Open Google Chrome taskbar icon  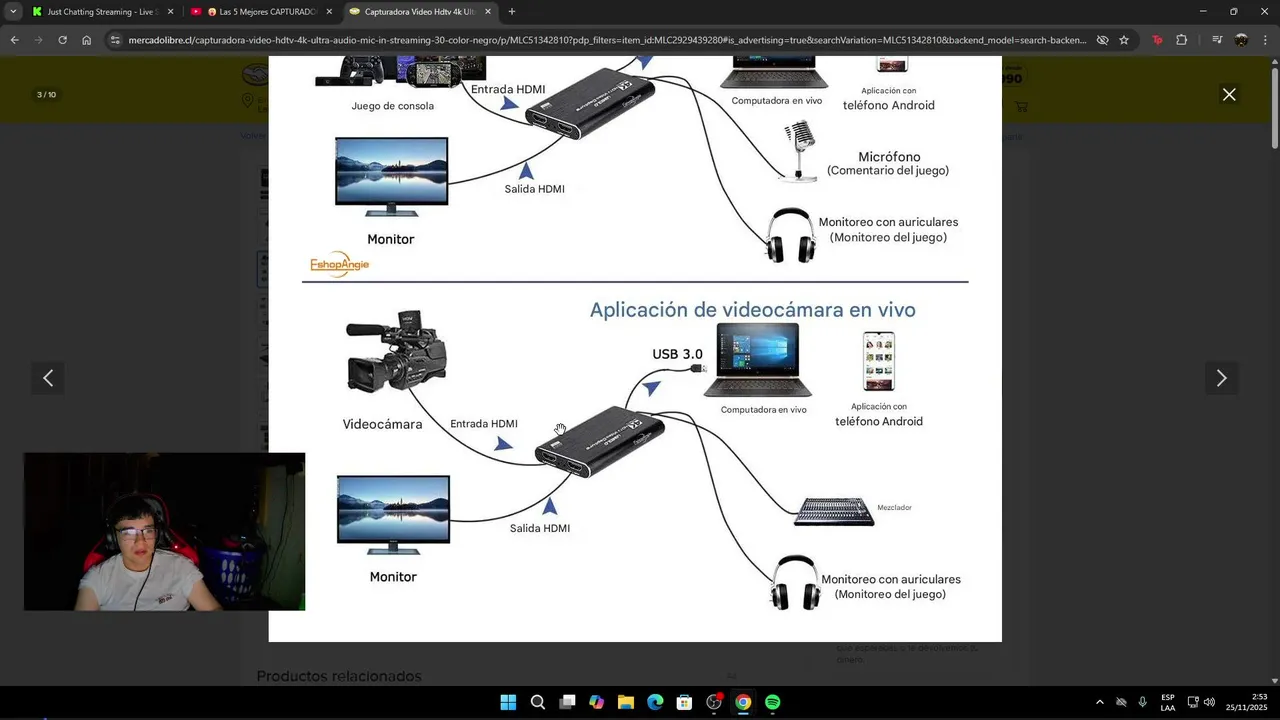(x=743, y=702)
